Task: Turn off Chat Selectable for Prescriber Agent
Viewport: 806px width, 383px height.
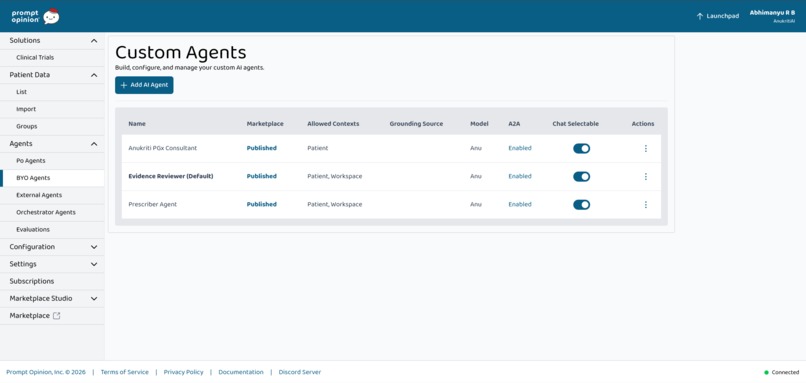Action: pyautogui.click(x=581, y=205)
